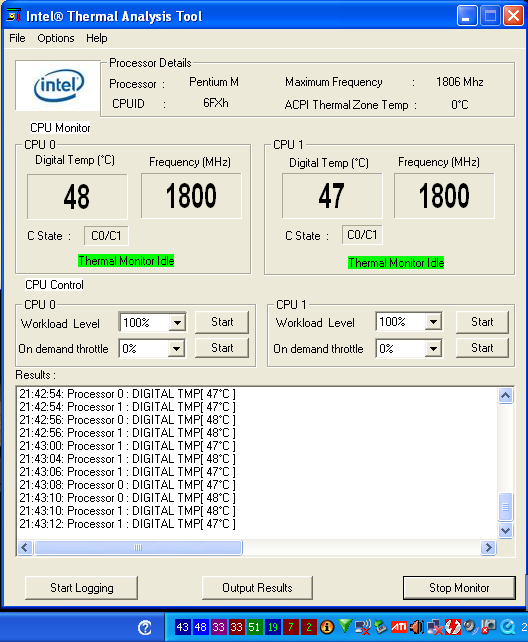Click the app icon in title bar
The image size is (528, 642).
click(x=14, y=16)
